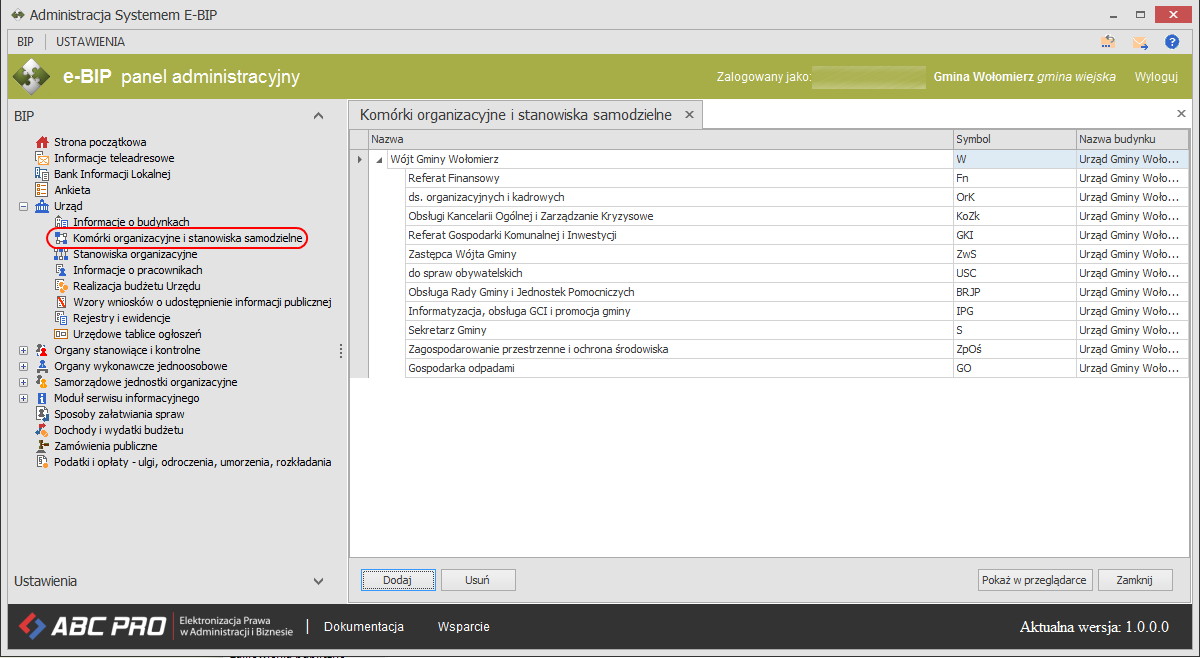
Task: Click the Ankieta survey icon
Action: point(42,190)
